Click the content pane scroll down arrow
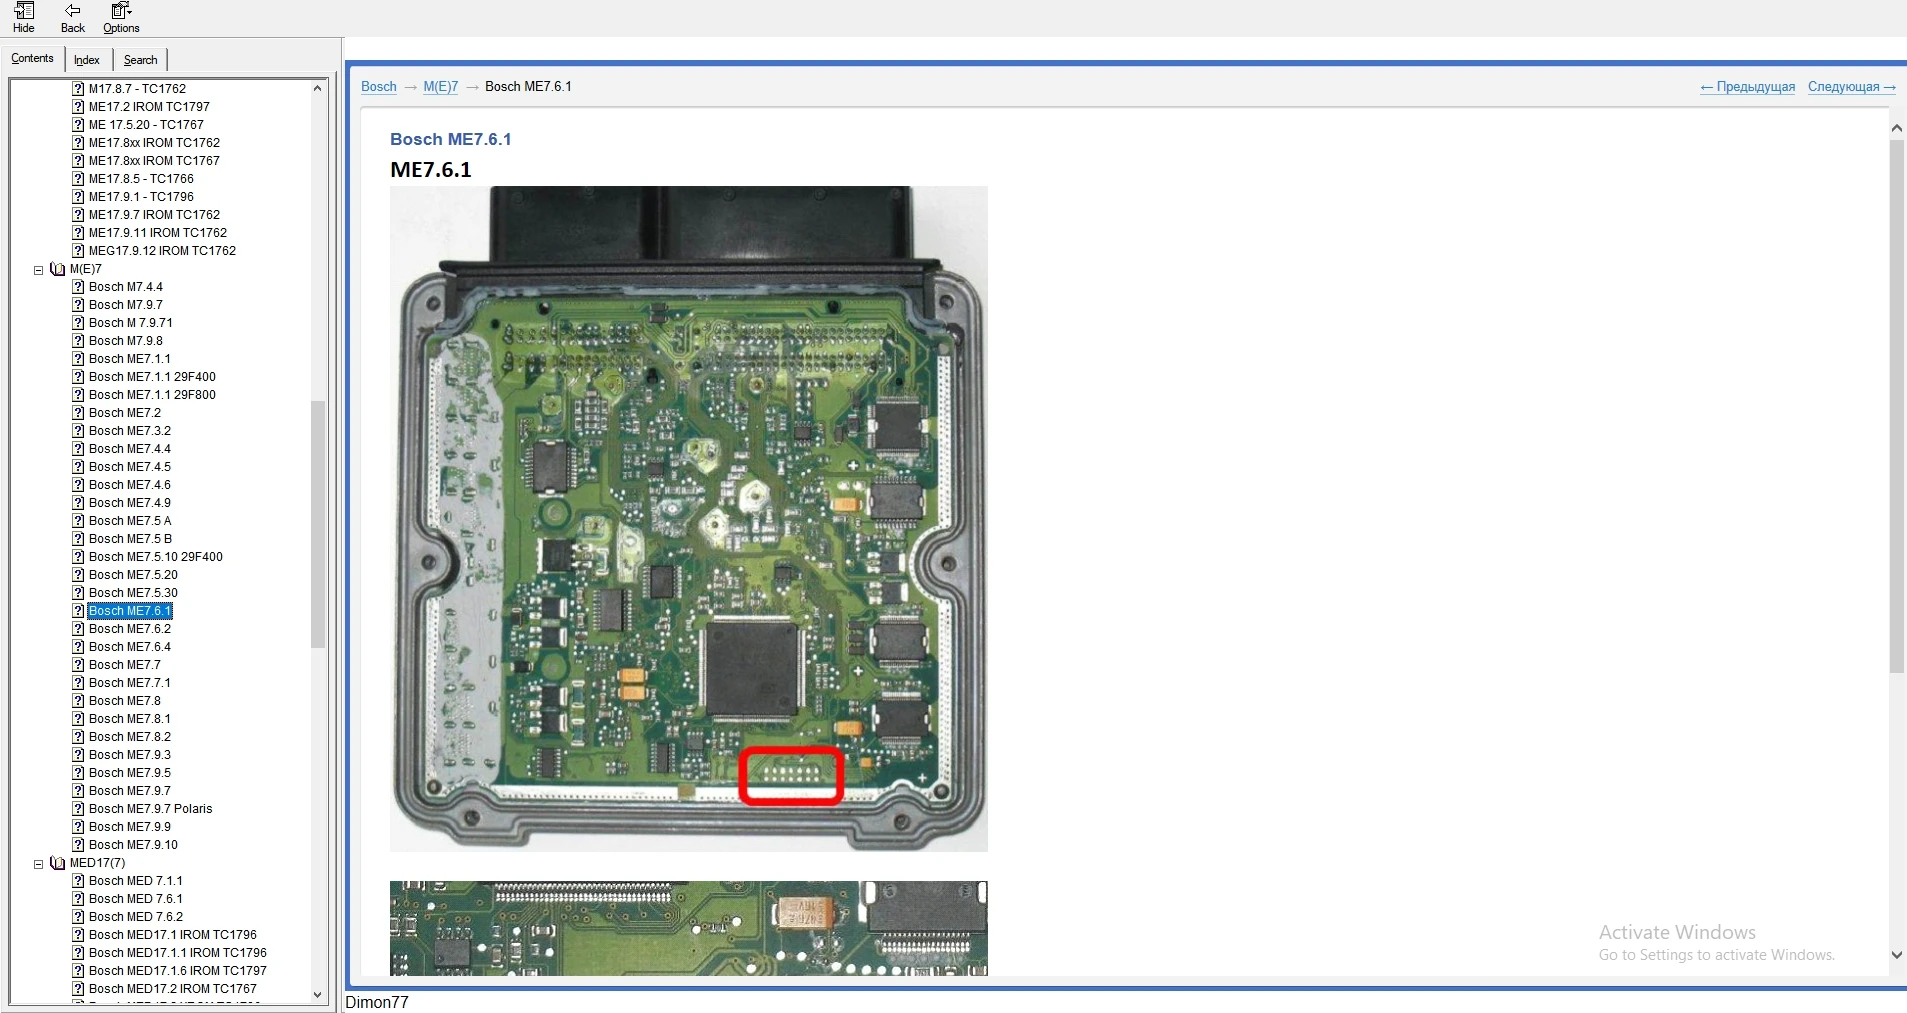Screen dimensions: 1907x1013 click(x=1897, y=955)
